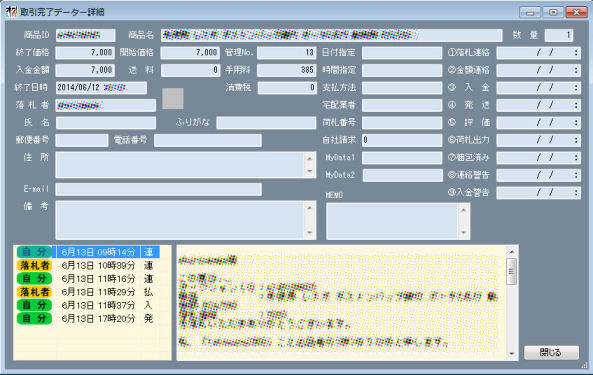Screen dimensions: 593x375
Task: Click the MyData2 field
Action: point(402,175)
